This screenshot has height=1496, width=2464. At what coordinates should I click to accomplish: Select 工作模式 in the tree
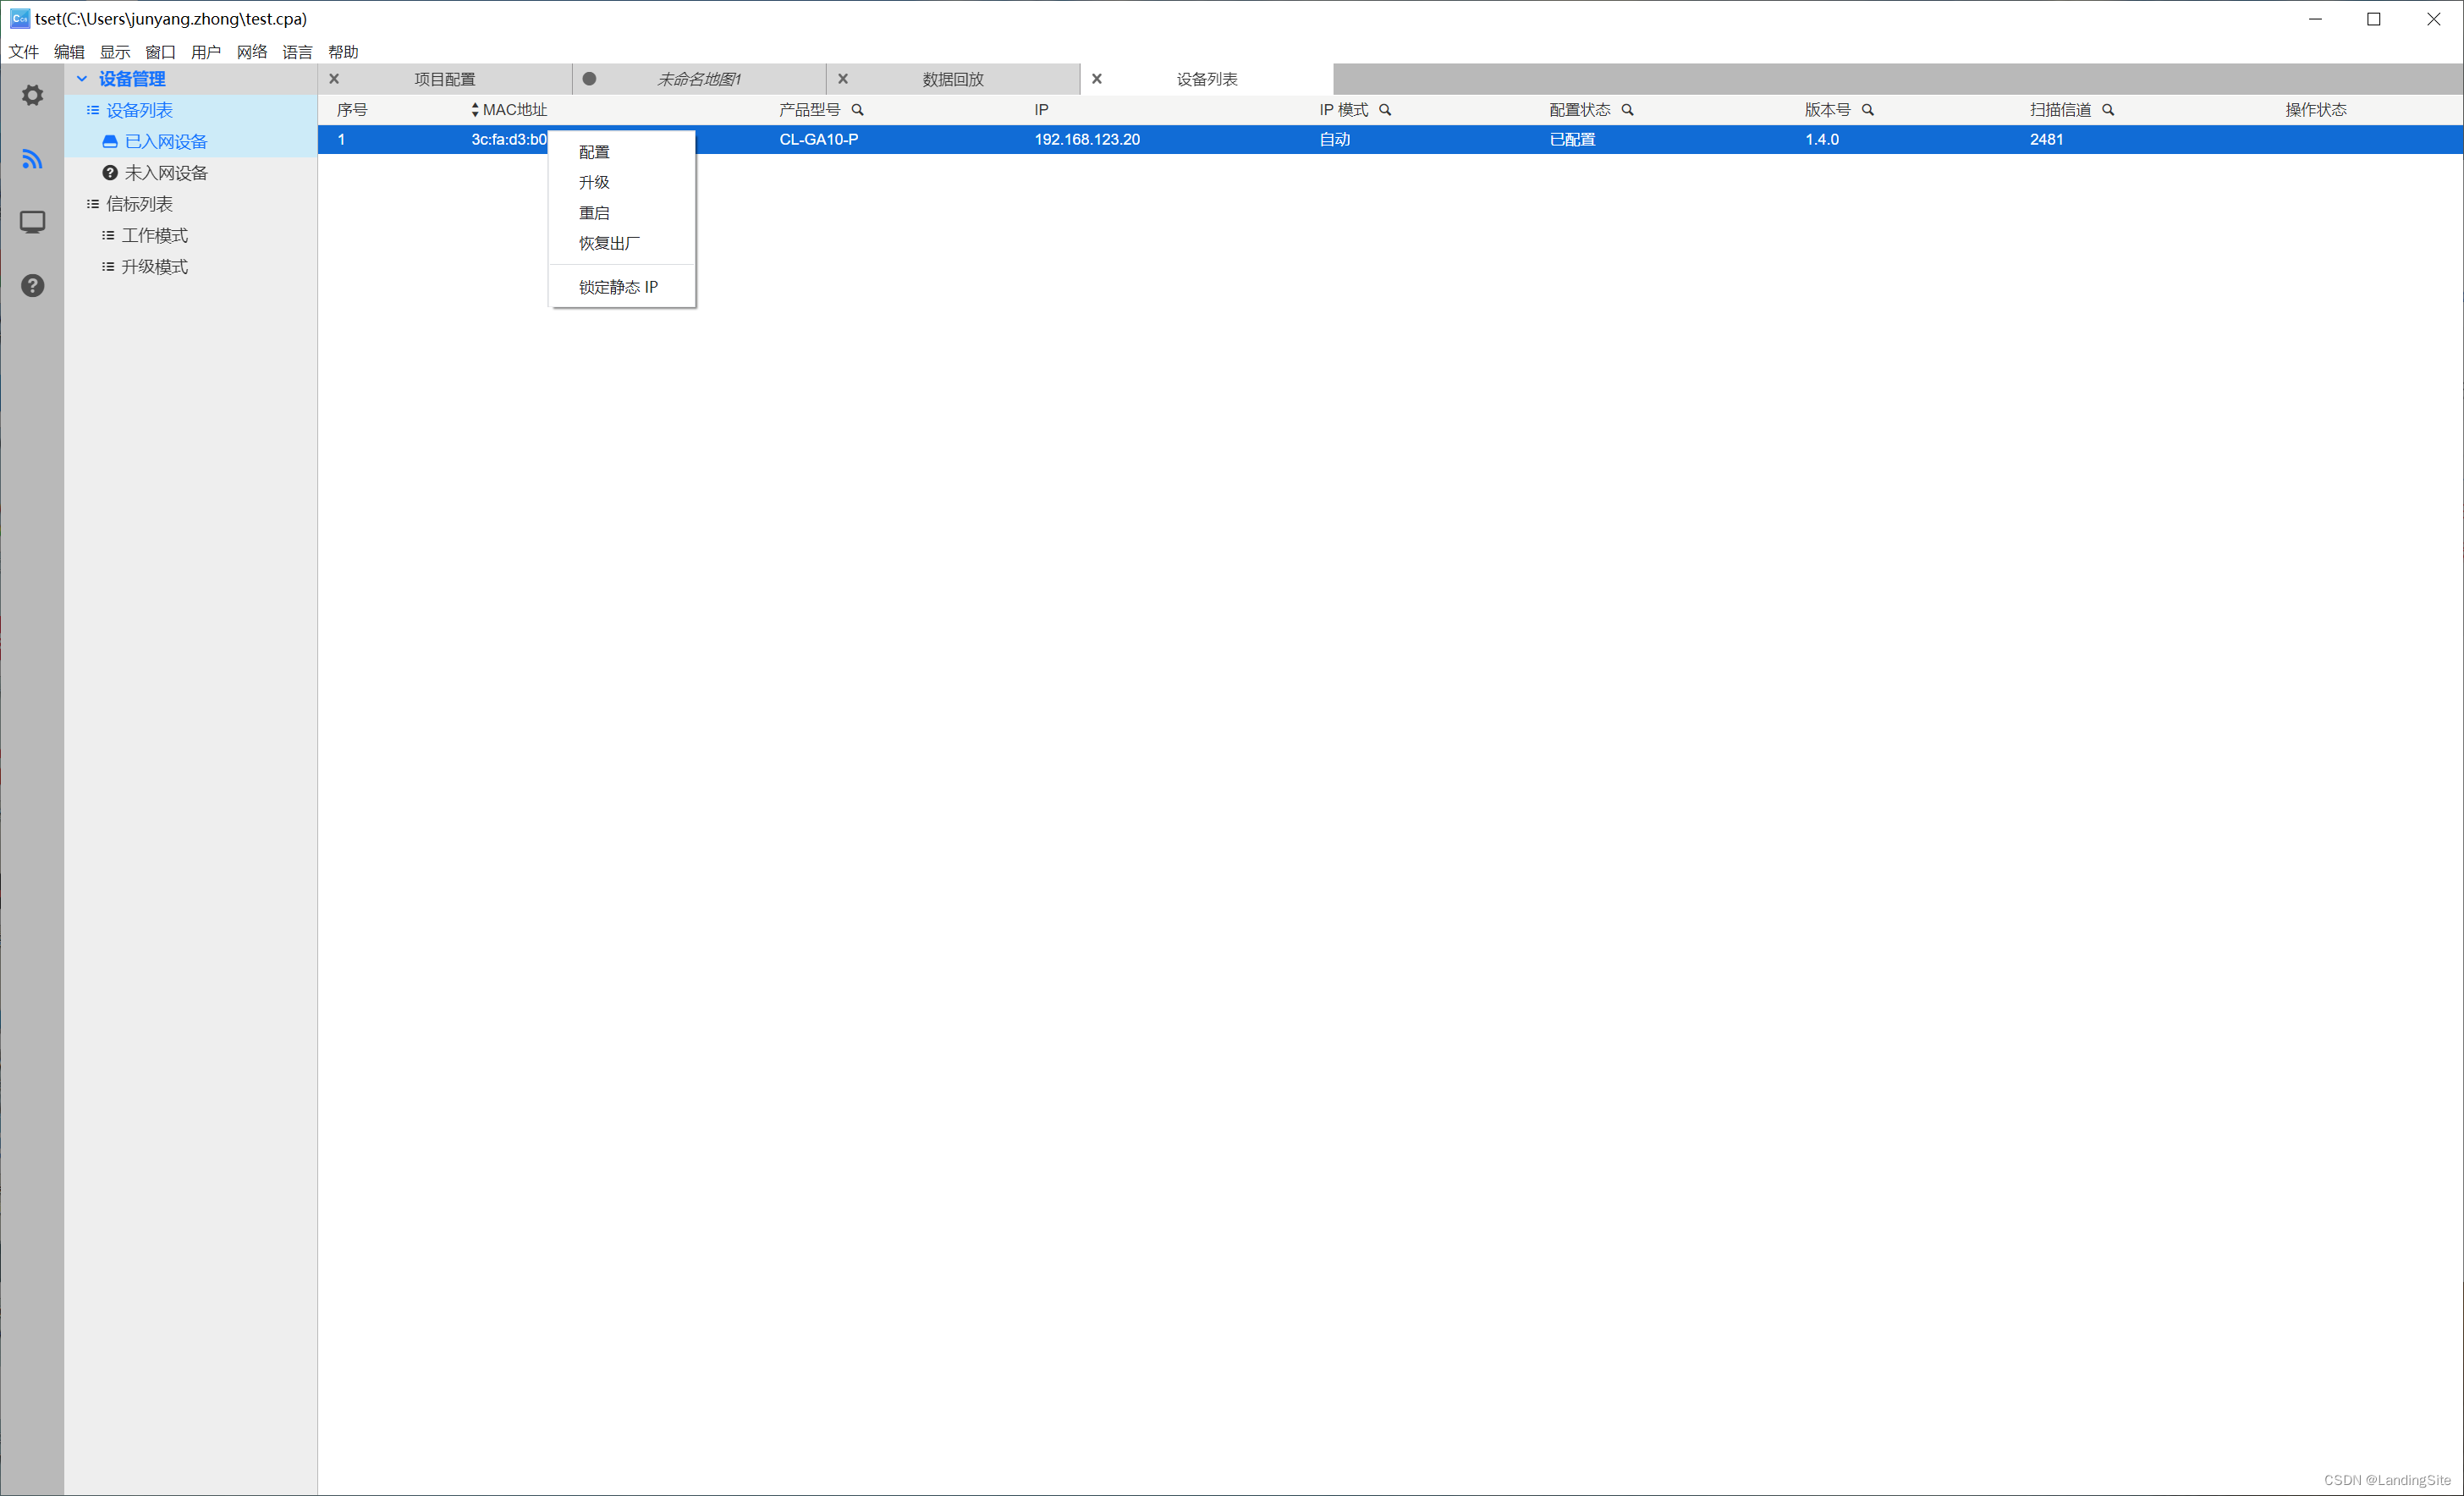[155, 235]
